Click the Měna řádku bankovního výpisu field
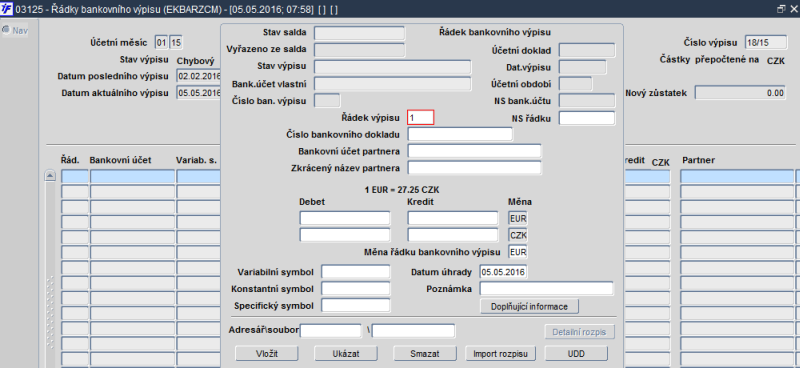 tap(518, 252)
